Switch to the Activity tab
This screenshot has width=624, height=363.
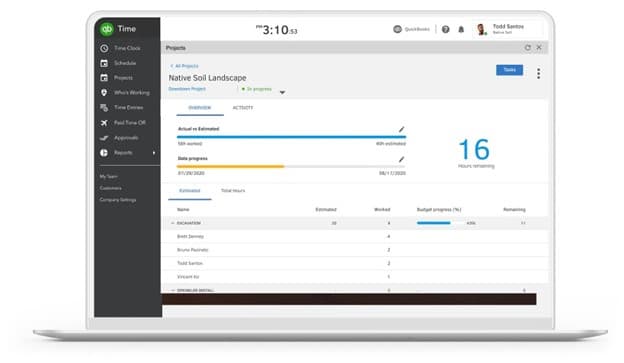coord(243,108)
